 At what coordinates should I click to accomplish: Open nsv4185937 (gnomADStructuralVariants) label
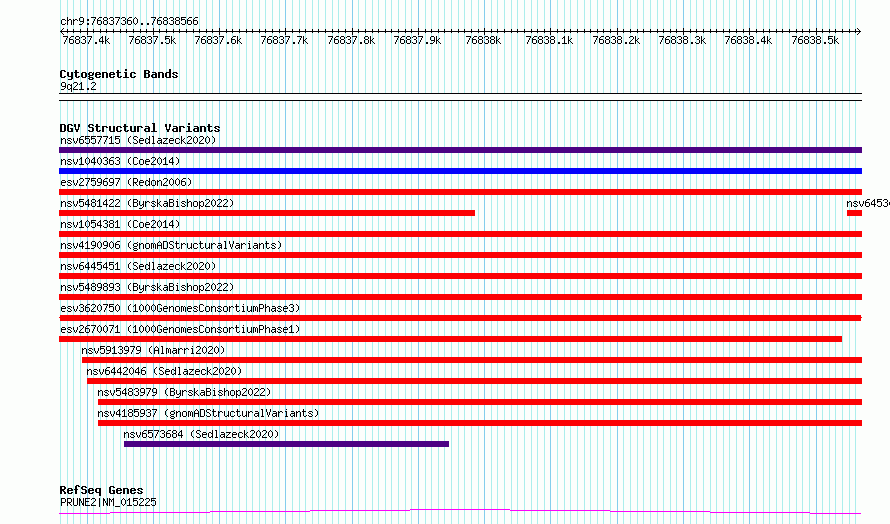pos(208,413)
